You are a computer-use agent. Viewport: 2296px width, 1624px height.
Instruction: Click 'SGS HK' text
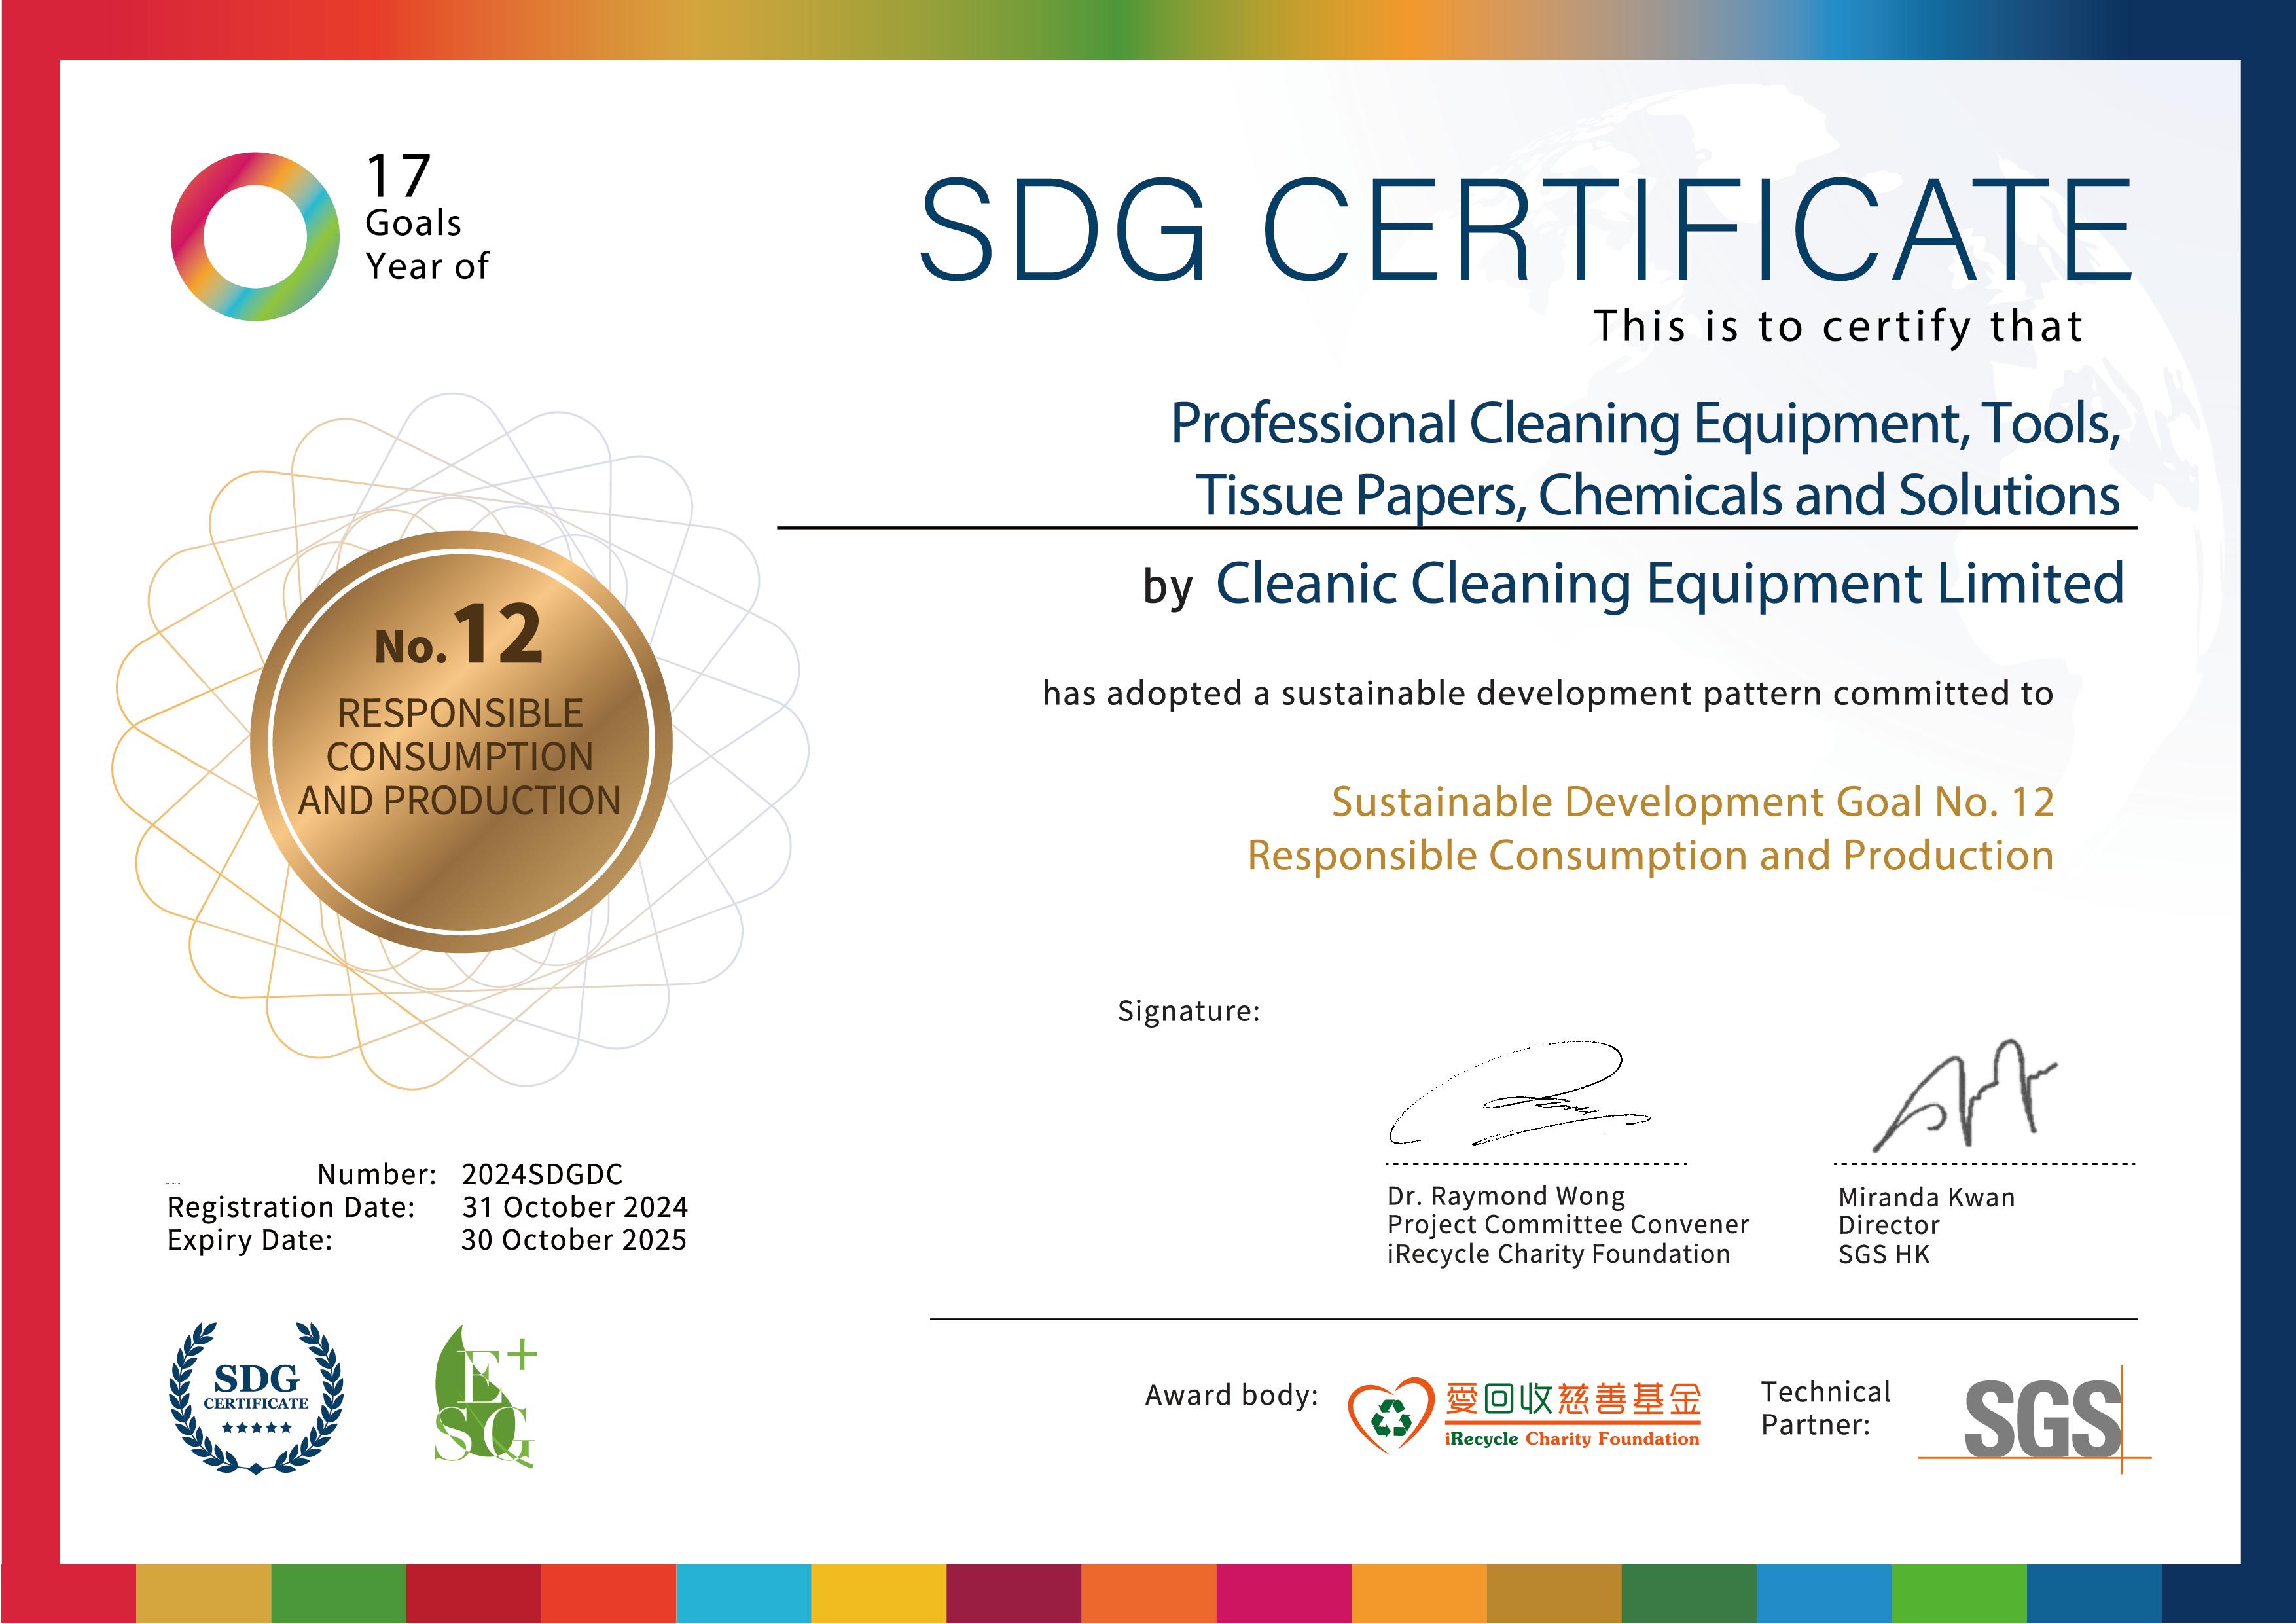pos(1884,1254)
